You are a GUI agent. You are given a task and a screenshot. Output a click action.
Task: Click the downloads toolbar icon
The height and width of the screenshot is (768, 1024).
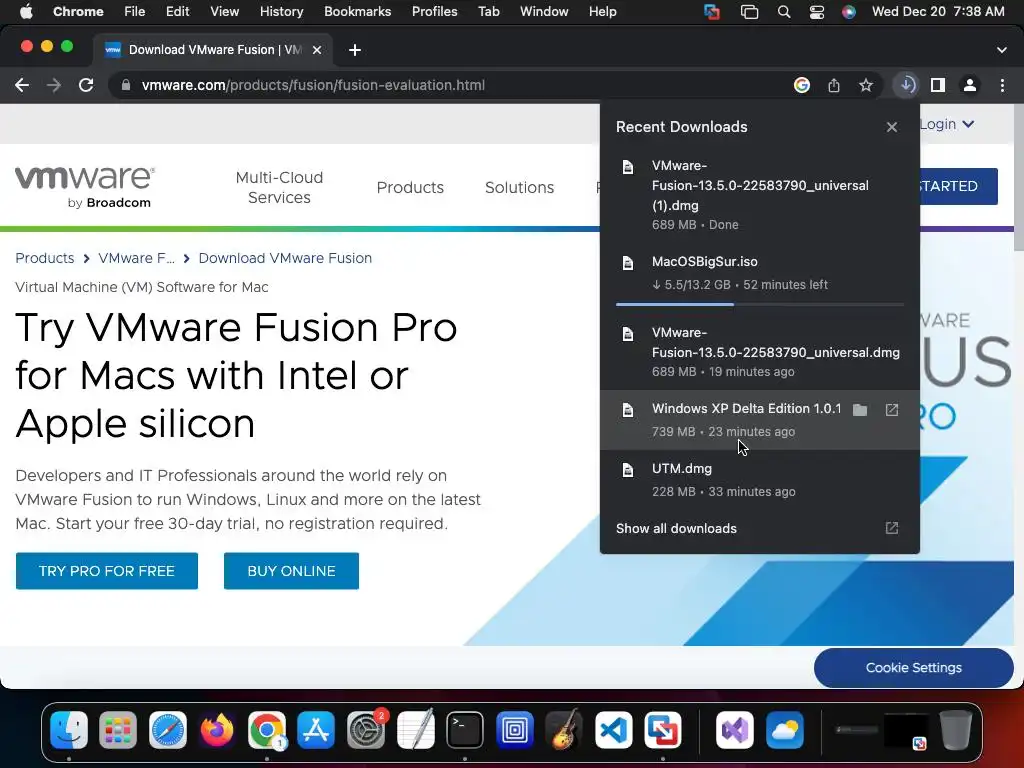pyautogui.click(x=906, y=85)
